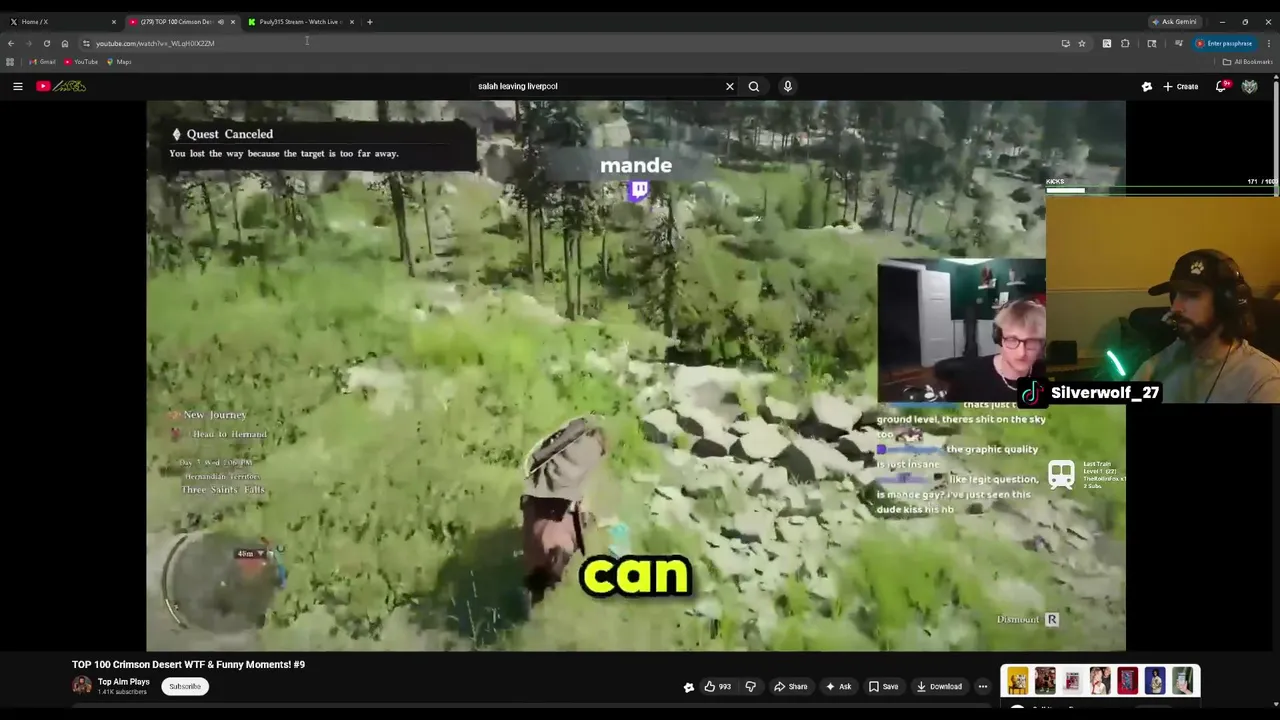
Task: Click the Ask Gemini button
Action: point(1174,21)
